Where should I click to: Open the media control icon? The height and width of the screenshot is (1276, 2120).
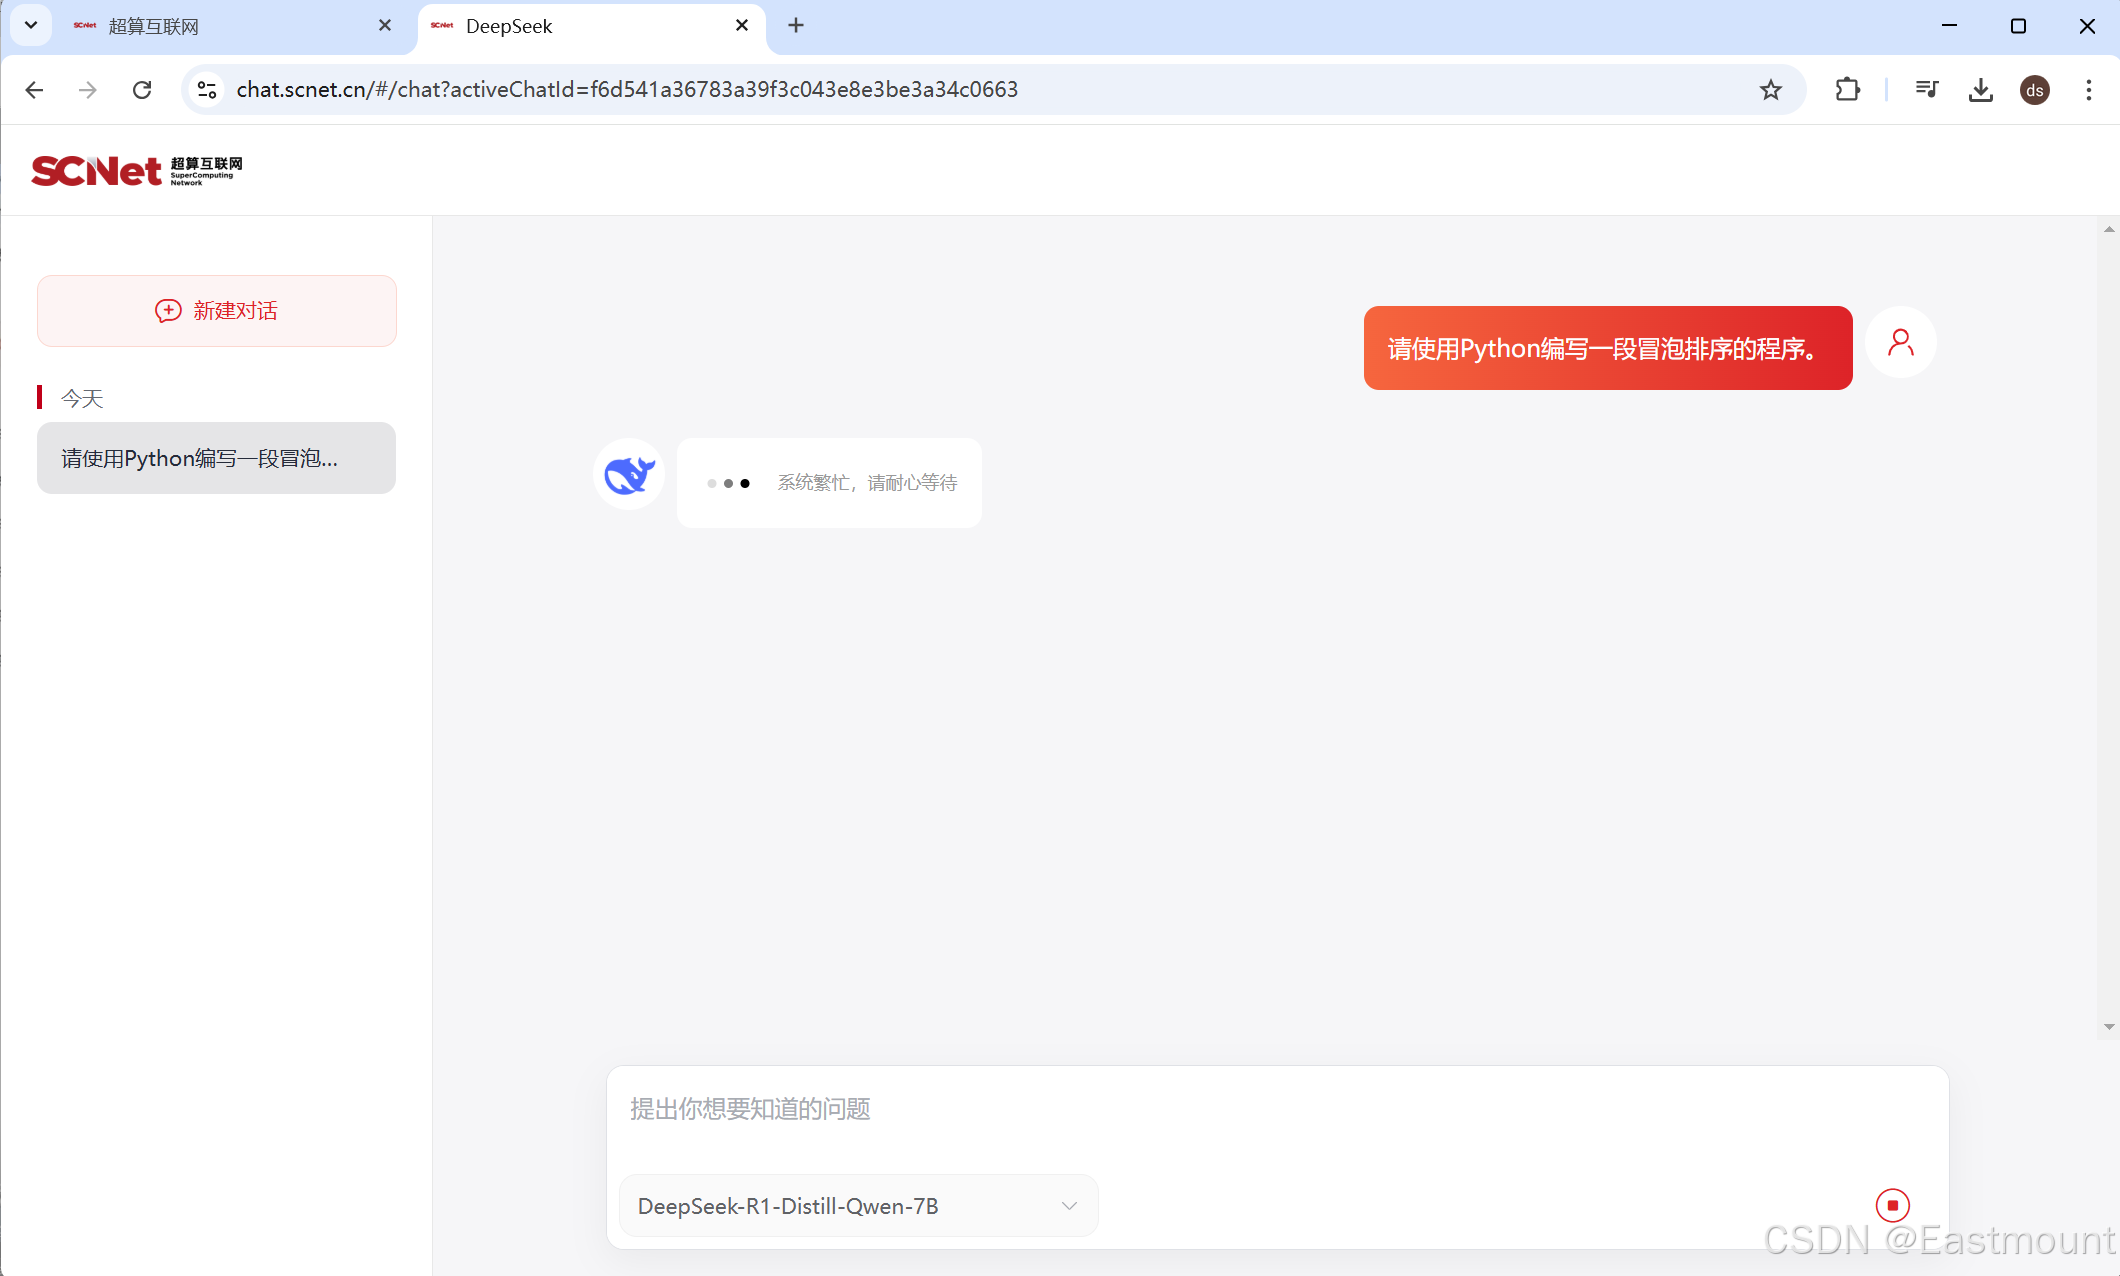[x=1926, y=90]
